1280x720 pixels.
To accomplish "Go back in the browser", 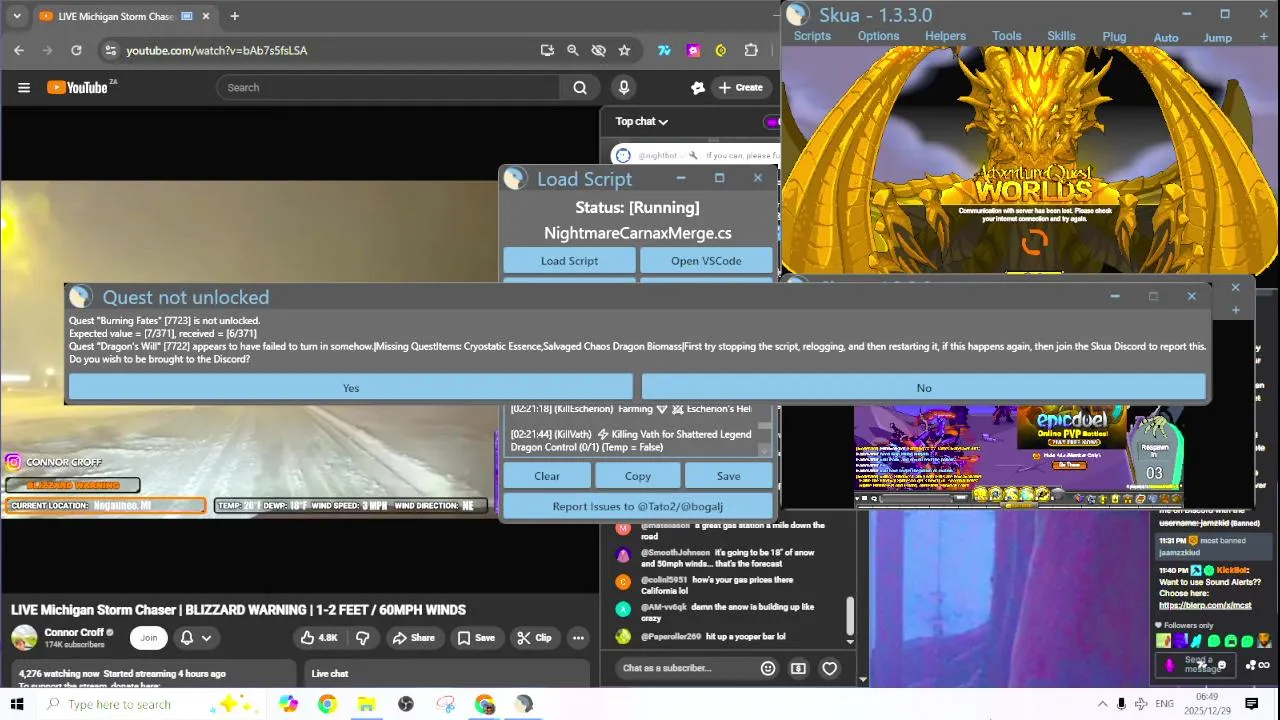I will point(19,50).
